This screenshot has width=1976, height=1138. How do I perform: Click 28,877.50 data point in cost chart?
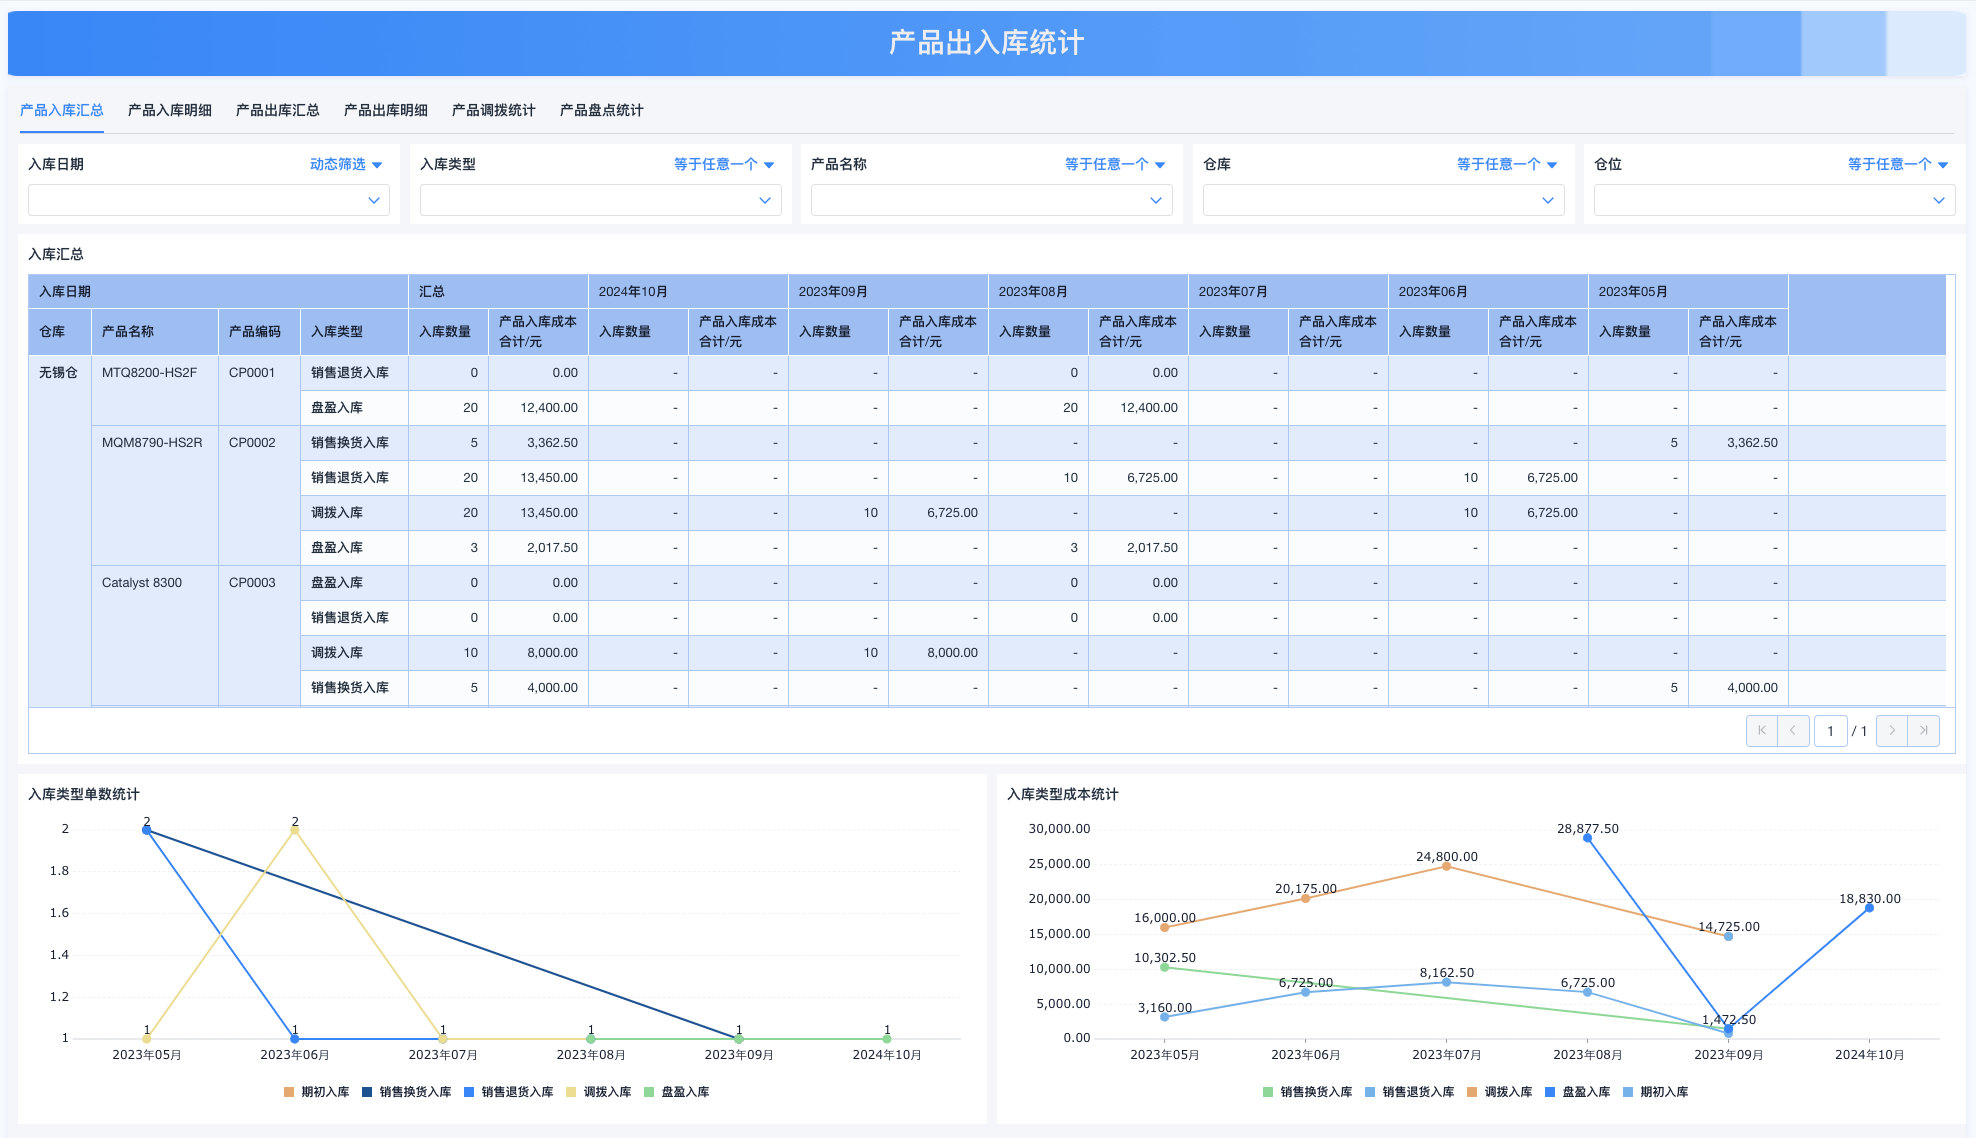1587,838
